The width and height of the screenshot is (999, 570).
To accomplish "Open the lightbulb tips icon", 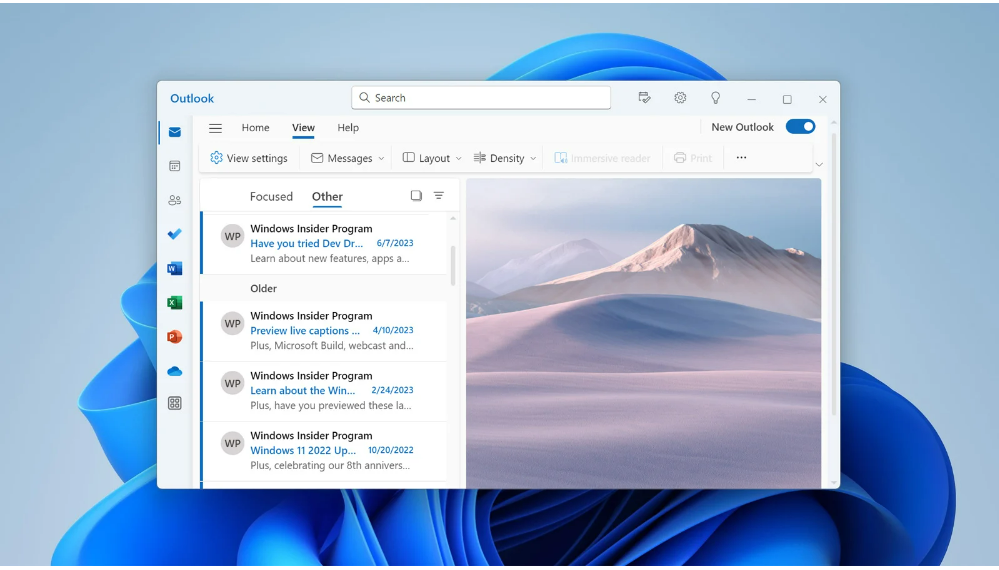I will 715,98.
